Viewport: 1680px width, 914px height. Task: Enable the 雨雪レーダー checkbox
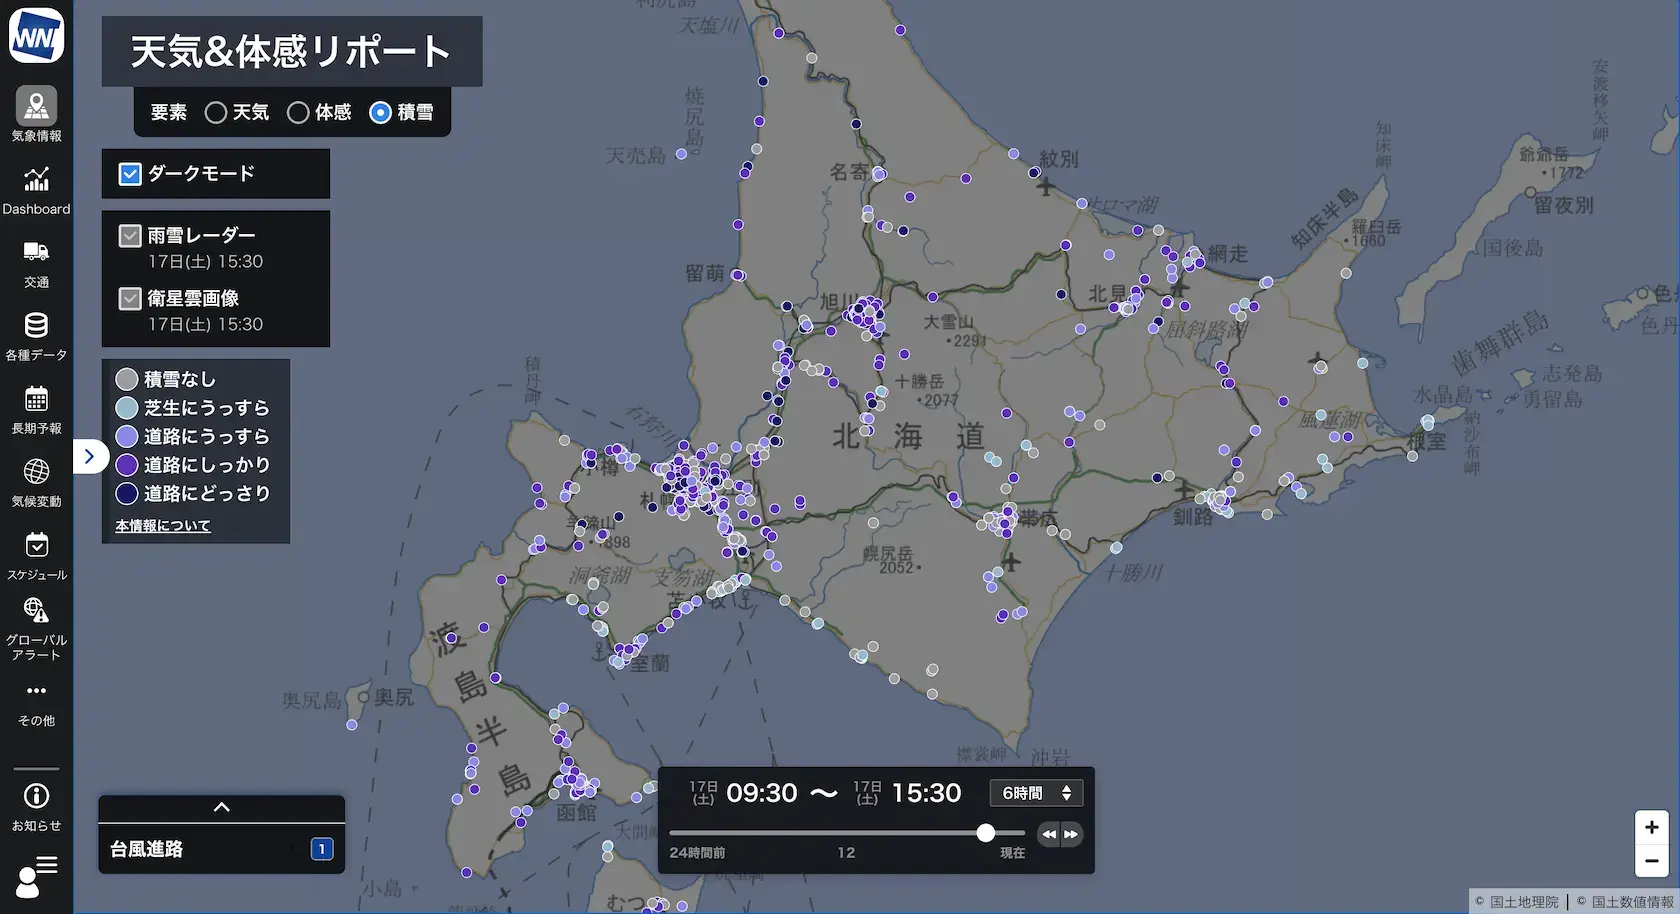coord(130,236)
